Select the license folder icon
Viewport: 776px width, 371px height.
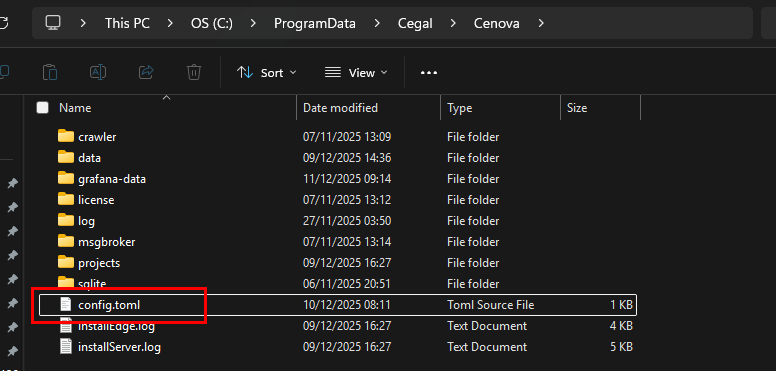point(66,199)
